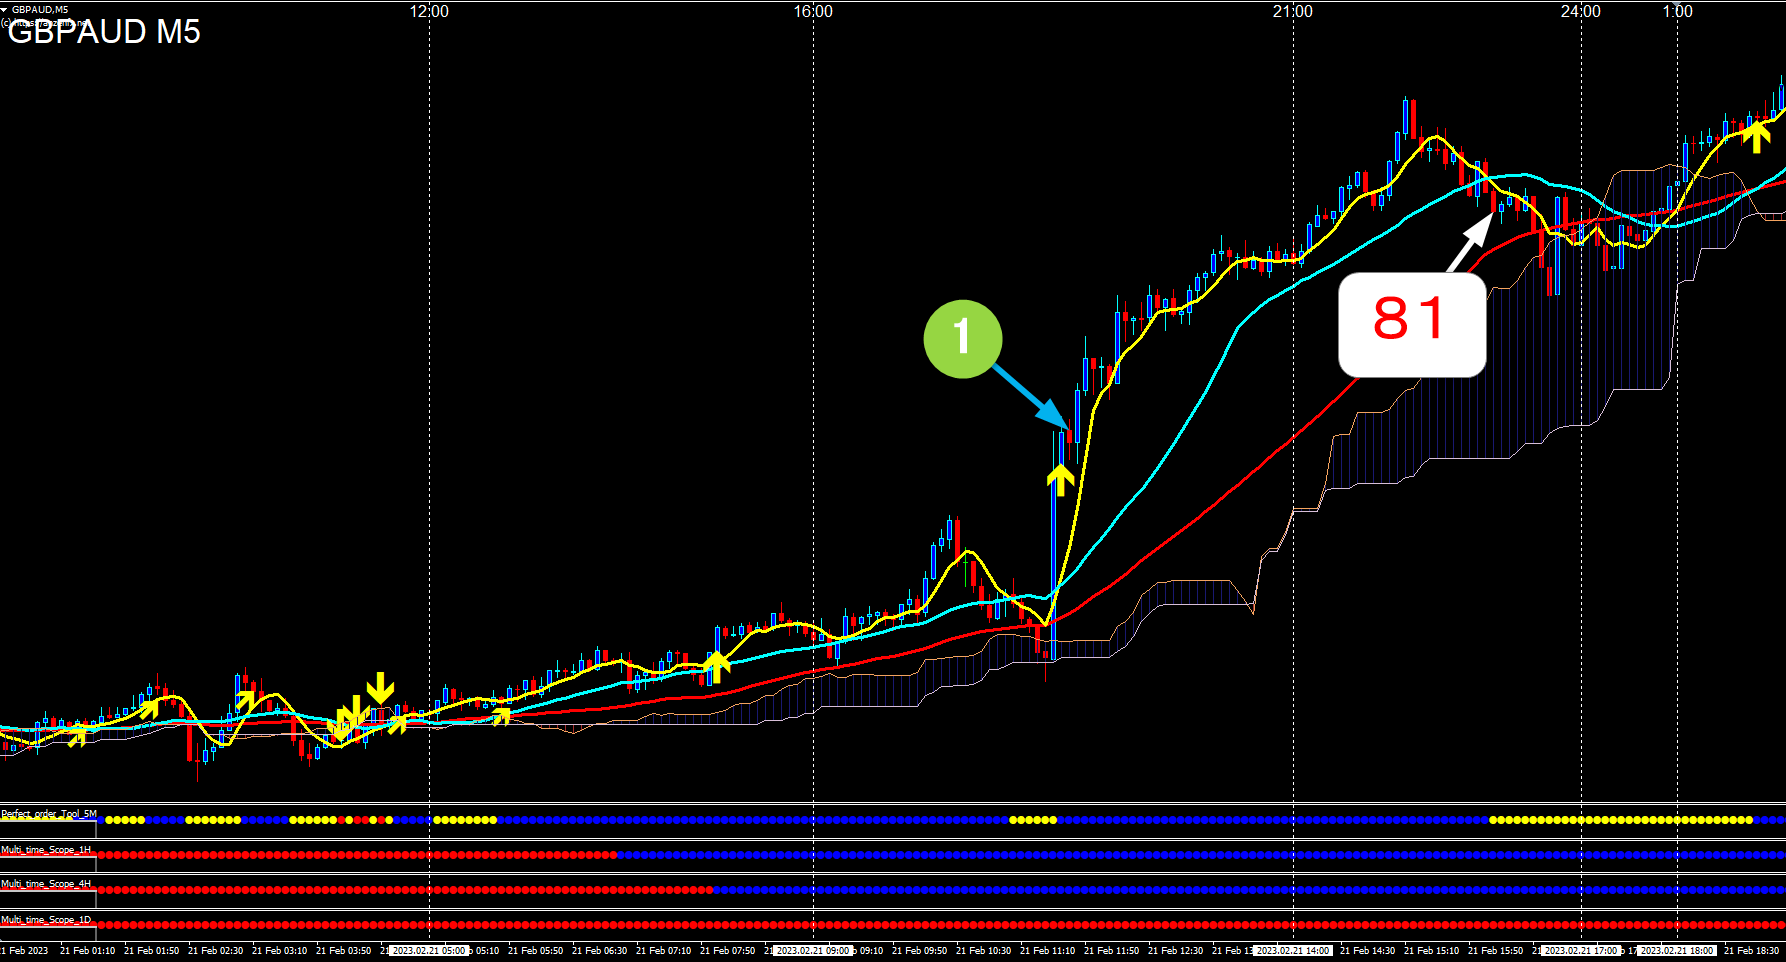Select the 2023.02.21 05:00 date marker

[x=429, y=951]
